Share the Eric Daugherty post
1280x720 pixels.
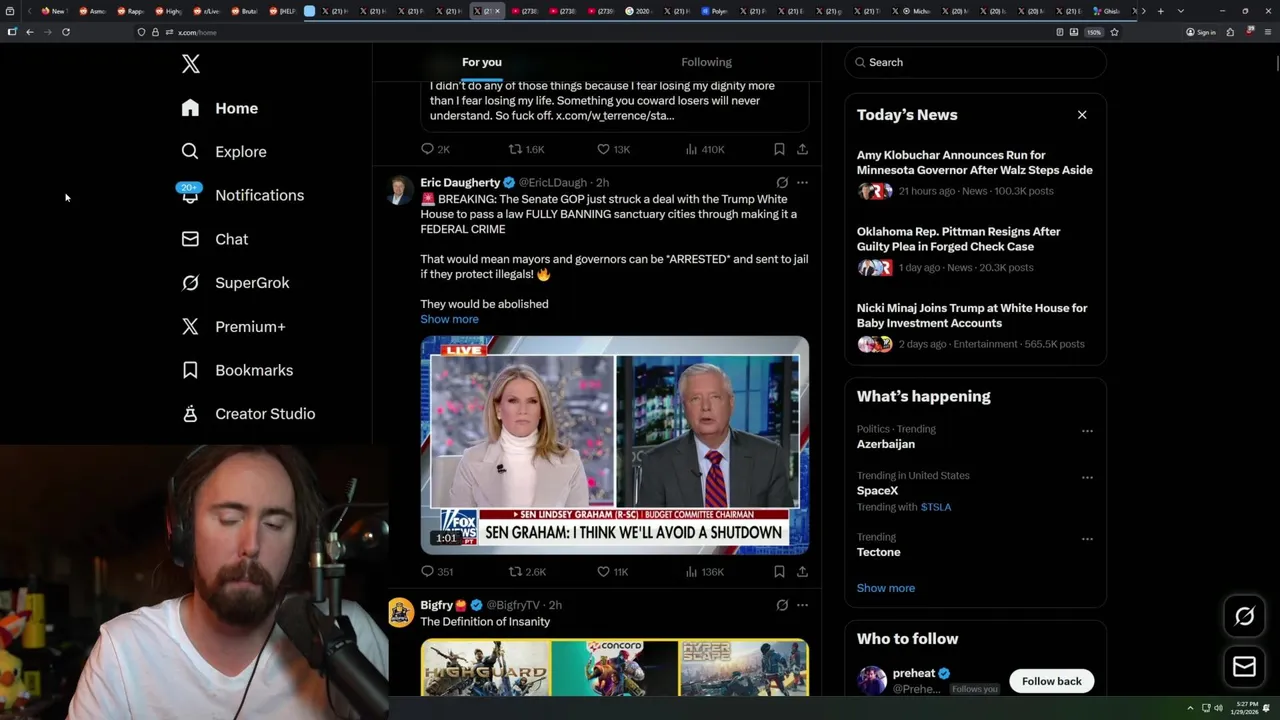802,572
